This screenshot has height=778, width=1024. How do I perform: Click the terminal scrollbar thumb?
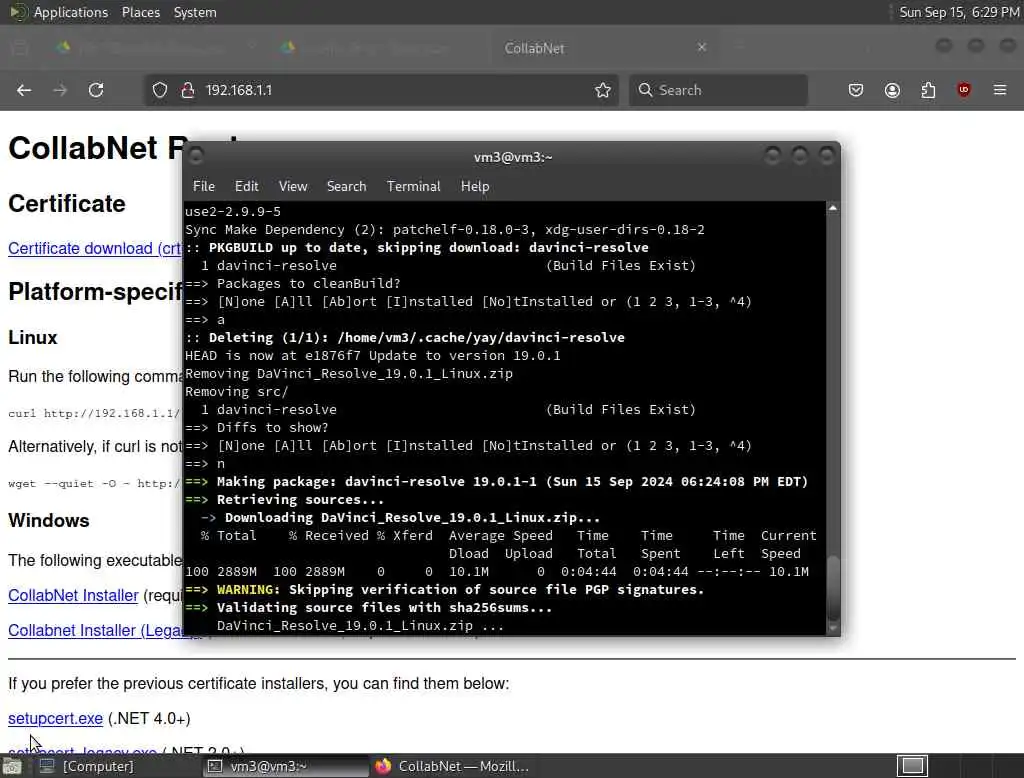point(833,588)
